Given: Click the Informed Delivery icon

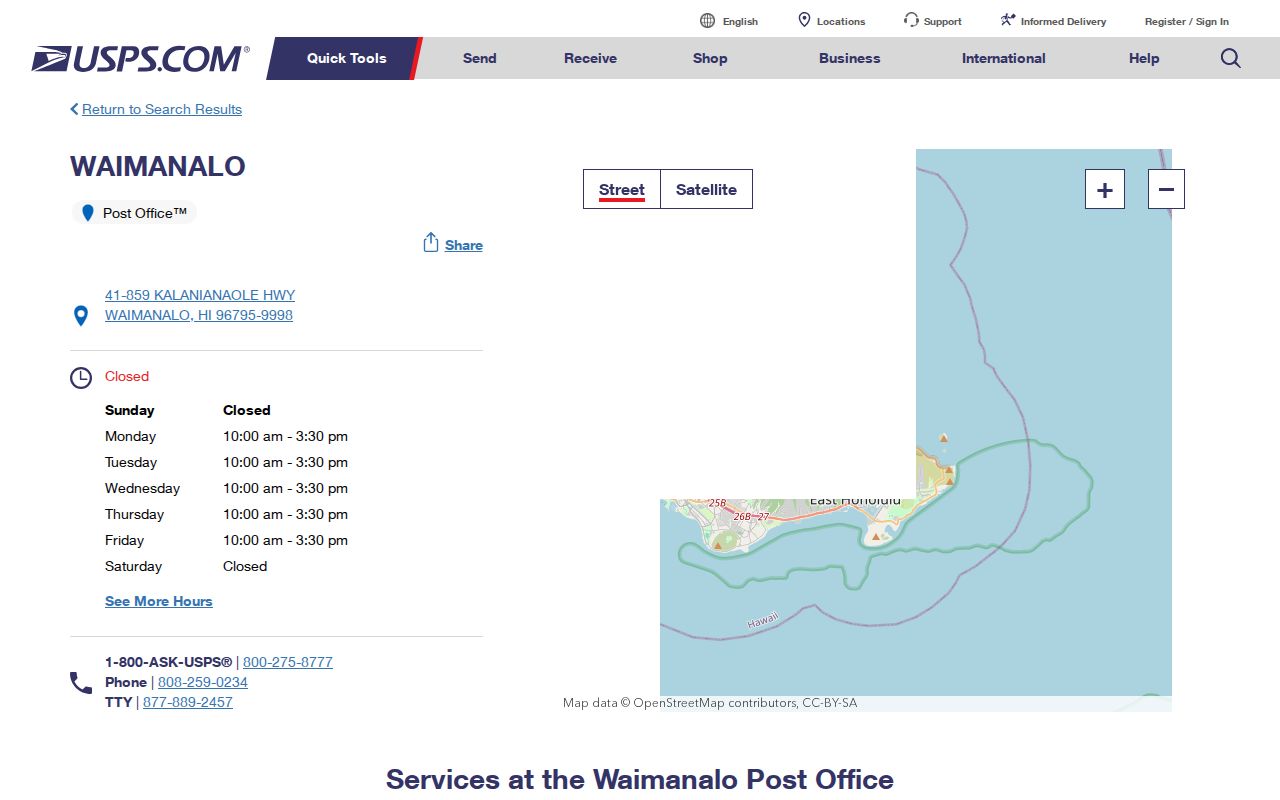Looking at the screenshot, I should pos(1008,20).
